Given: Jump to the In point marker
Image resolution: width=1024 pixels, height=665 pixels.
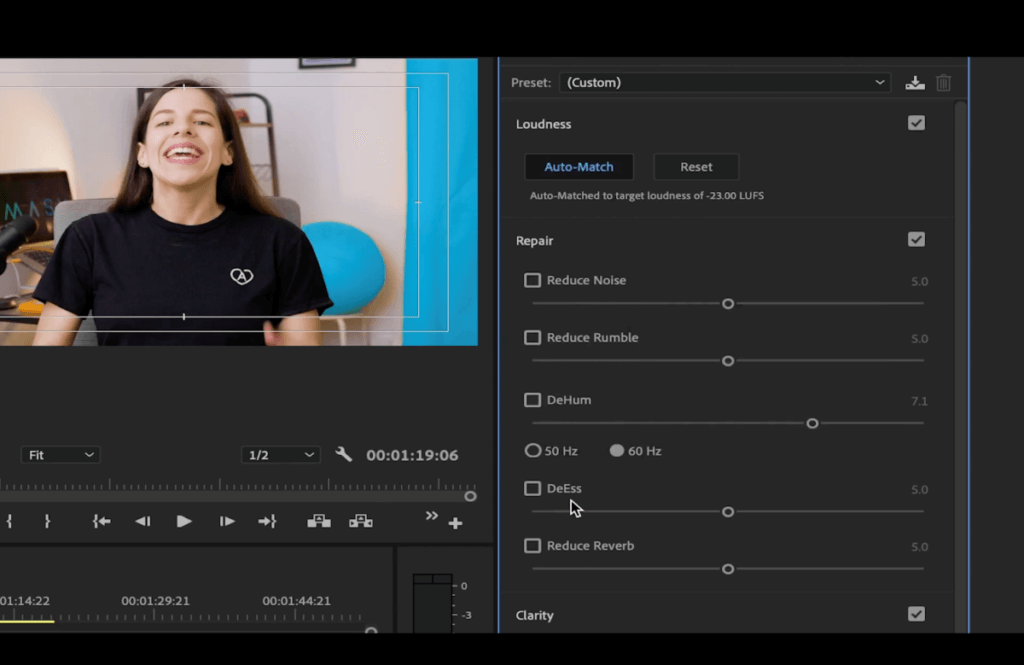Looking at the screenshot, I should [x=100, y=520].
